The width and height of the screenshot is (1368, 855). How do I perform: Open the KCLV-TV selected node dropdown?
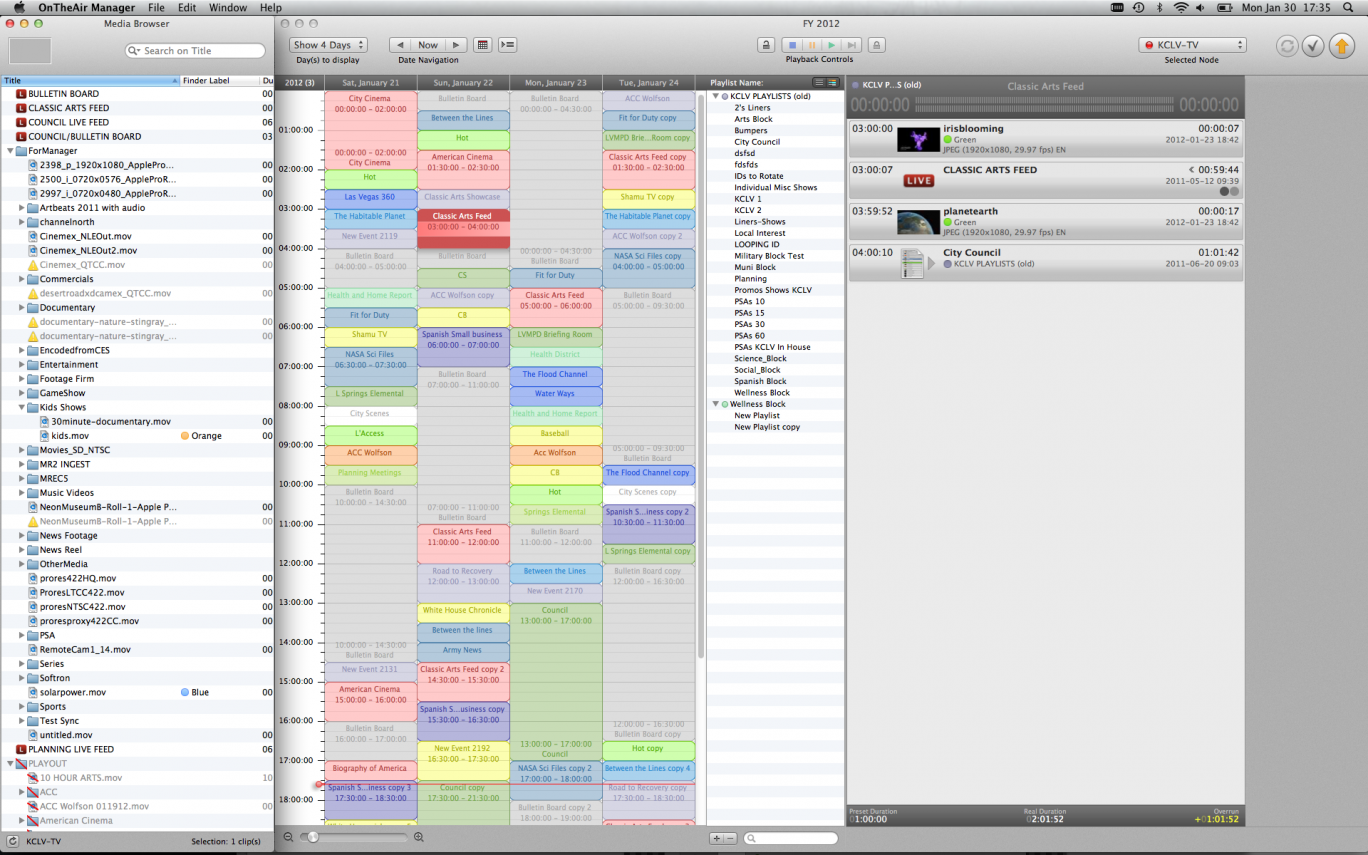1192,45
